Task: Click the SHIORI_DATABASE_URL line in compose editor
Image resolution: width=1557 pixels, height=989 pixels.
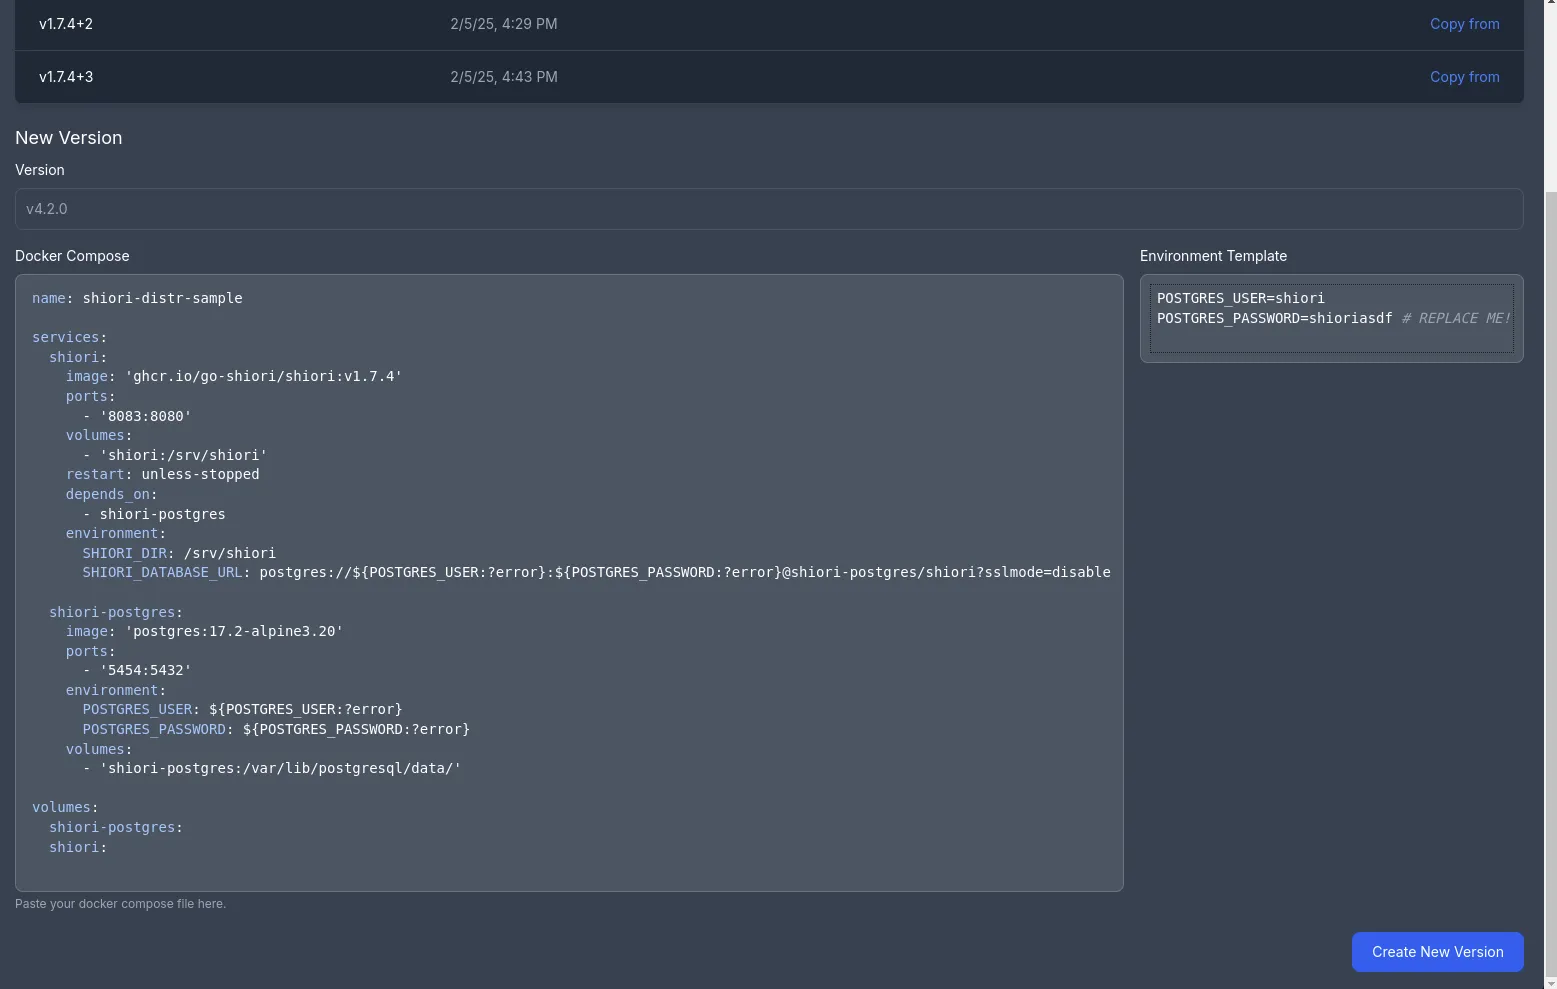Action: pyautogui.click(x=596, y=572)
